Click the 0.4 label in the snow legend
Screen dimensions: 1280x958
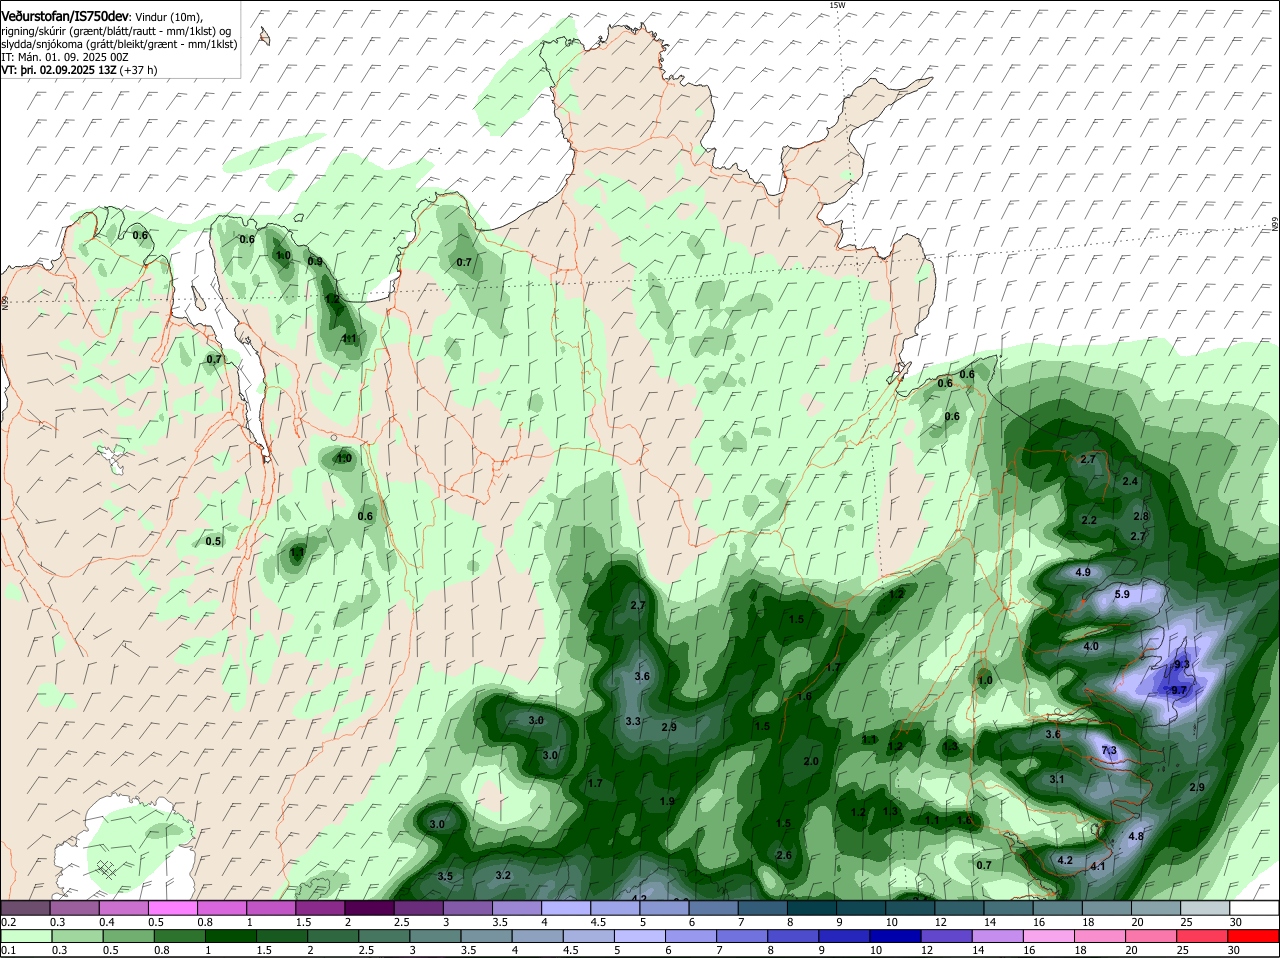click(x=107, y=921)
